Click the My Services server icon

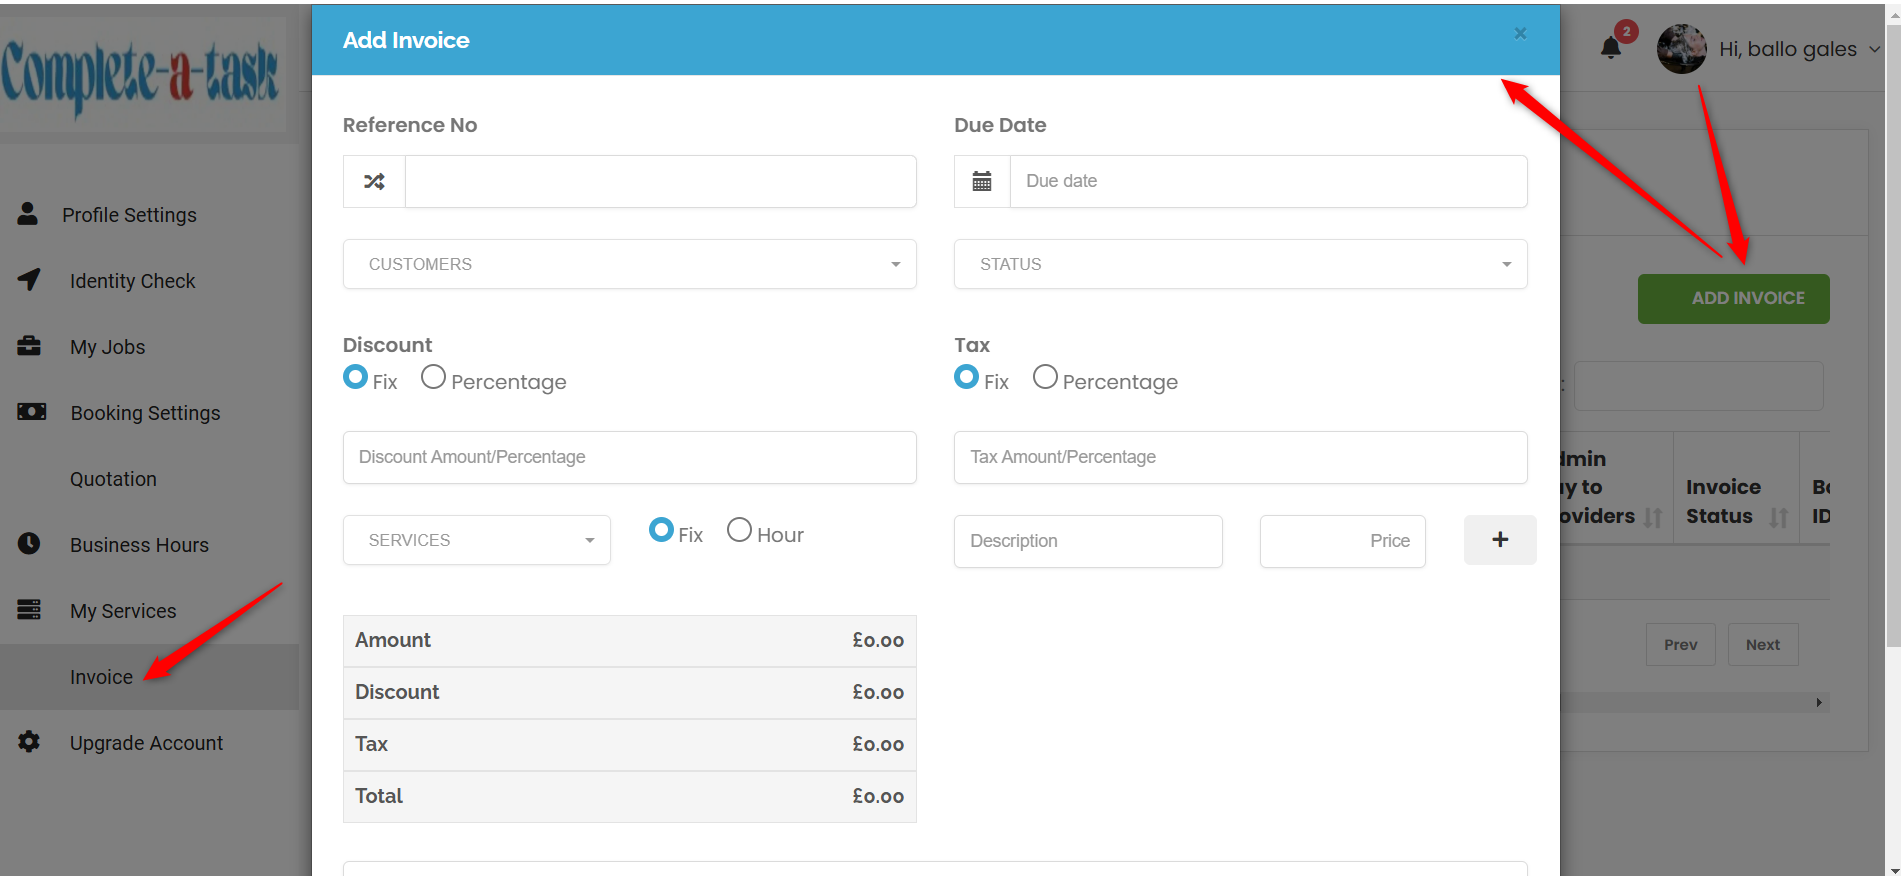pos(29,609)
